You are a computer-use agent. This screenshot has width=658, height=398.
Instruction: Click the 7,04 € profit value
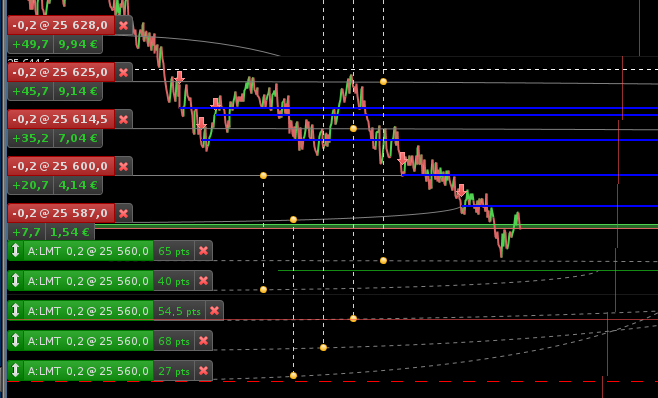[x=78, y=139]
